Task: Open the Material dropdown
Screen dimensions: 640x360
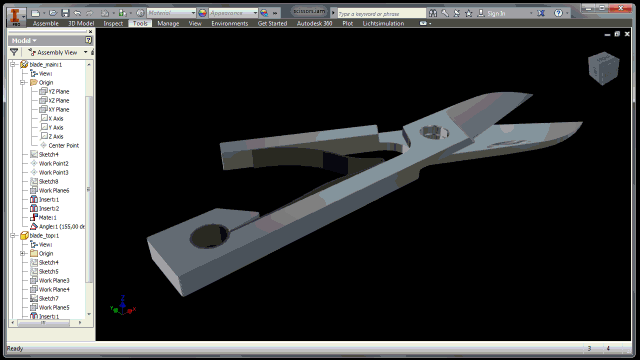Action: (171, 13)
